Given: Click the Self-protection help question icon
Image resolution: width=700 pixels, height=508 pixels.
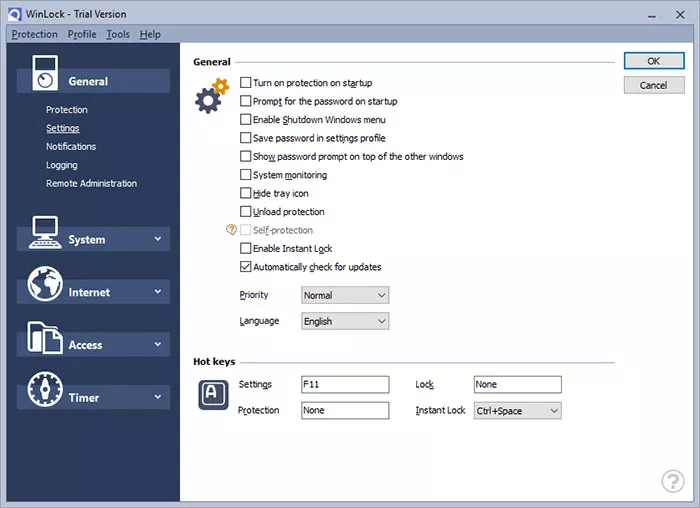Looking at the screenshot, I should [231, 229].
